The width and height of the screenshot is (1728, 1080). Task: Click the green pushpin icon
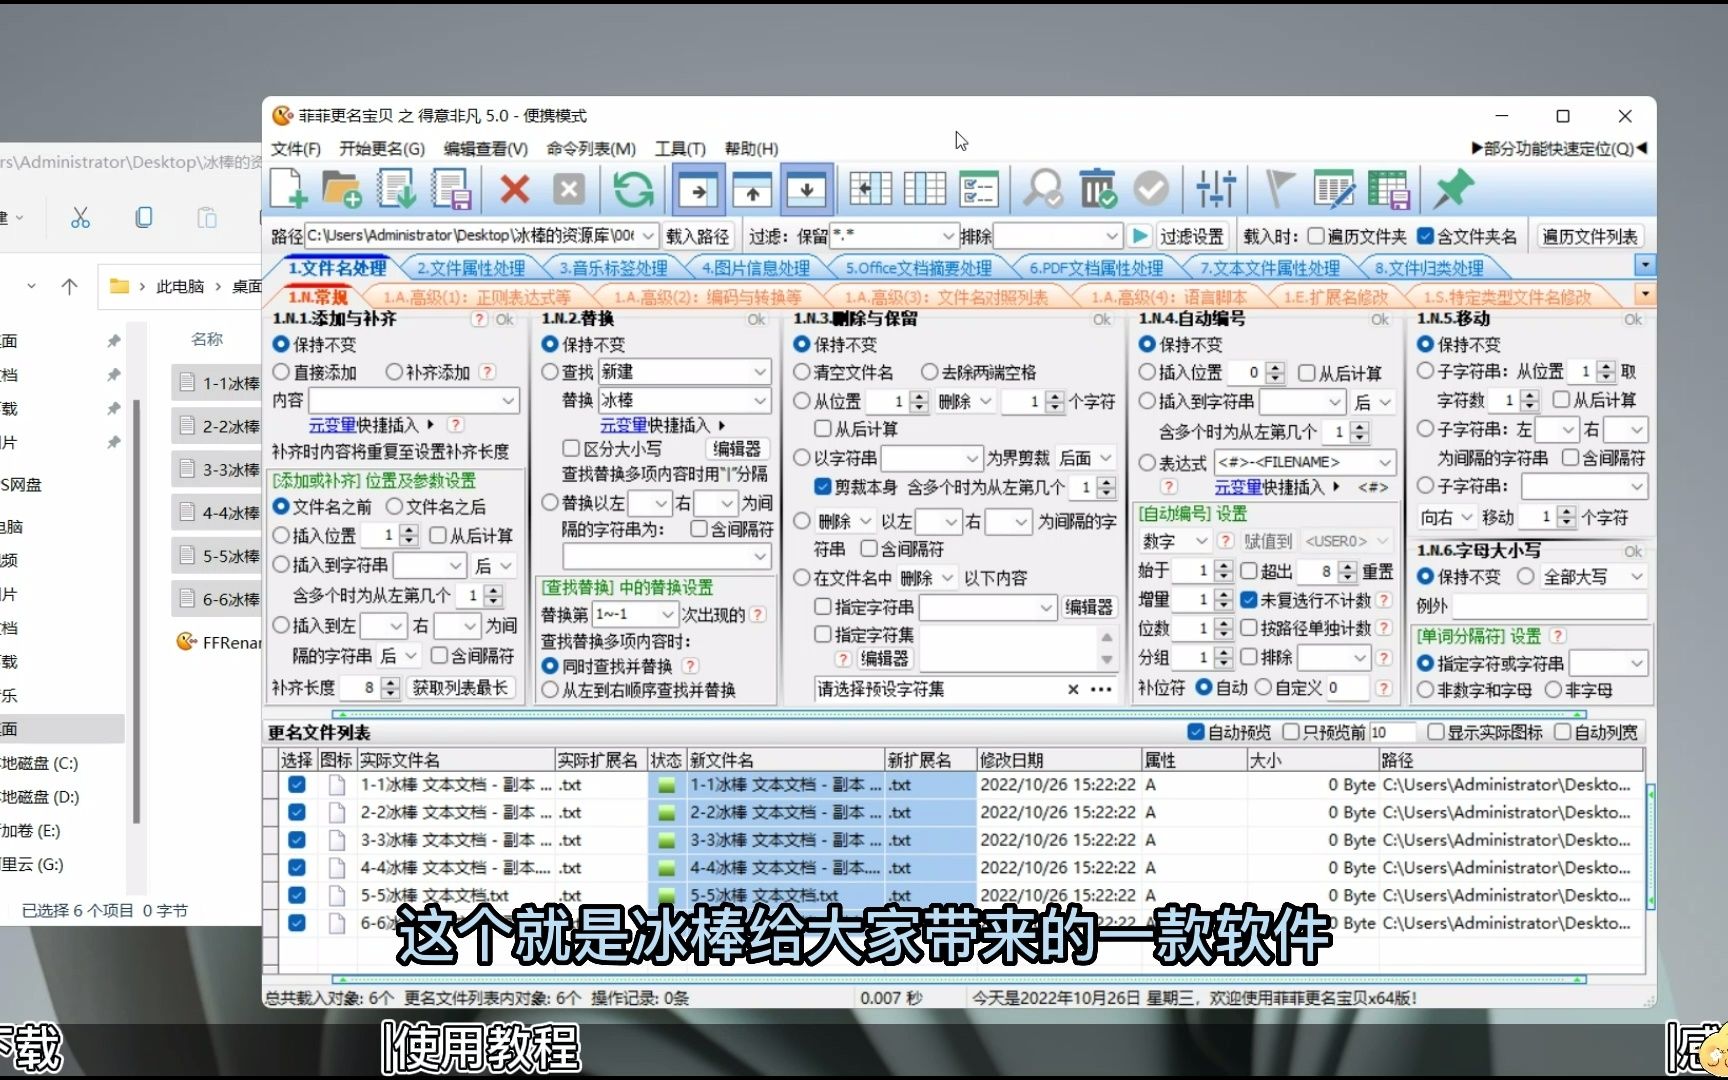(x=1452, y=189)
